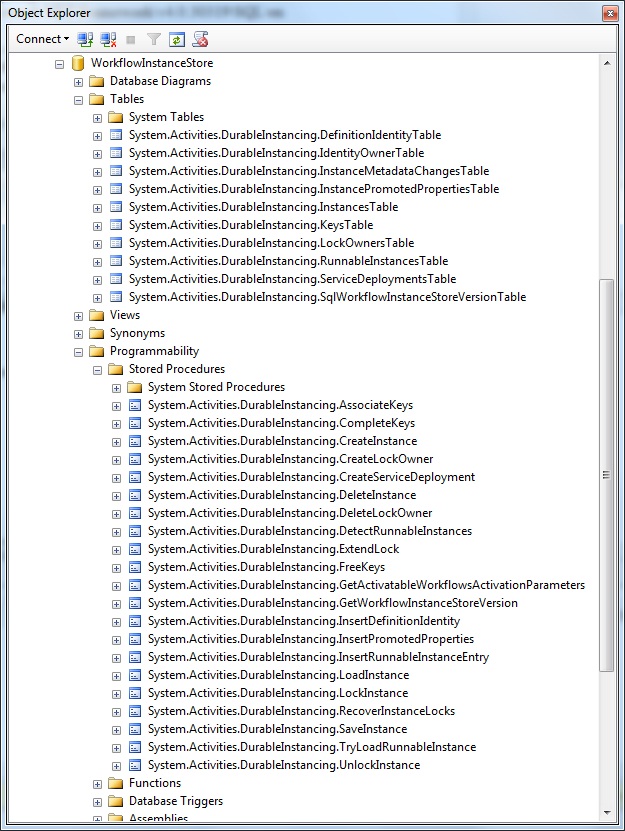Click the RunnableInstancesTable table icon

tap(116, 261)
